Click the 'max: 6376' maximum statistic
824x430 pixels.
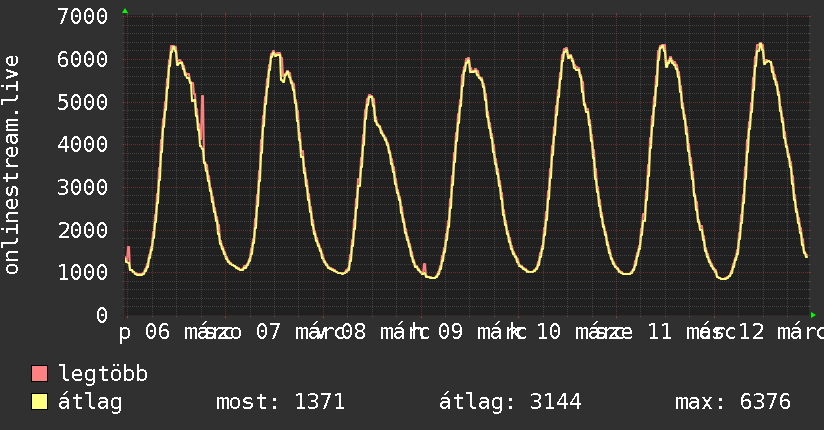pyautogui.click(x=733, y=402)
